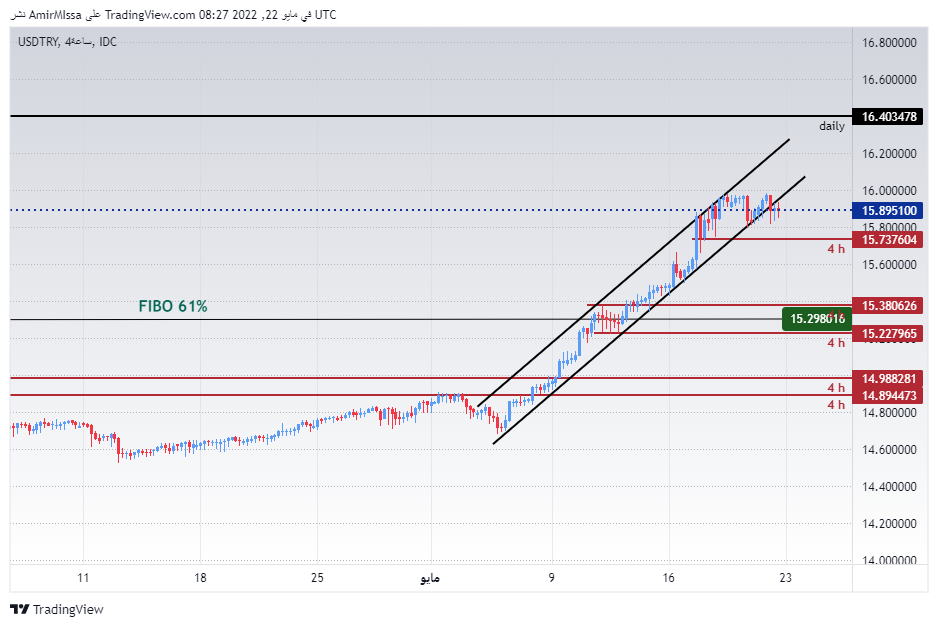938x627 pixels.
Task: Click the date label 11 on time axis
Action: (83, 578)
